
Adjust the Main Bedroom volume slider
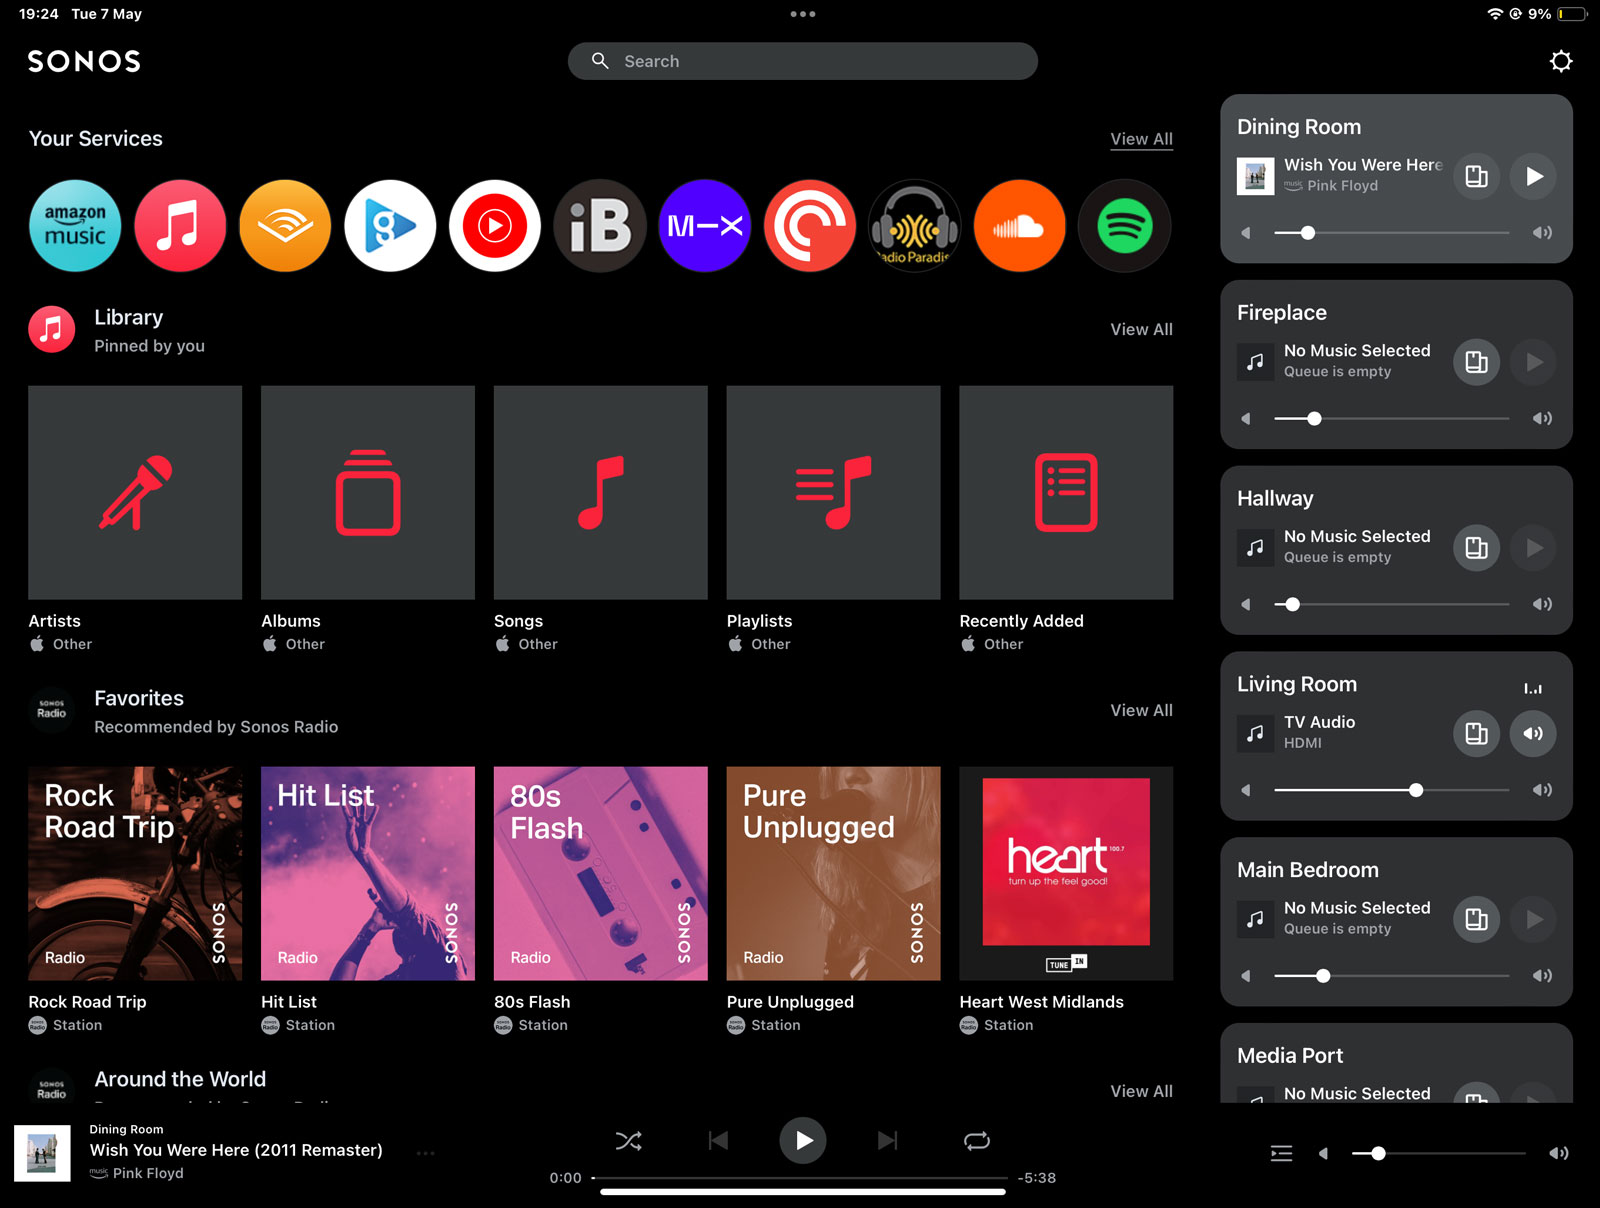1392,976
